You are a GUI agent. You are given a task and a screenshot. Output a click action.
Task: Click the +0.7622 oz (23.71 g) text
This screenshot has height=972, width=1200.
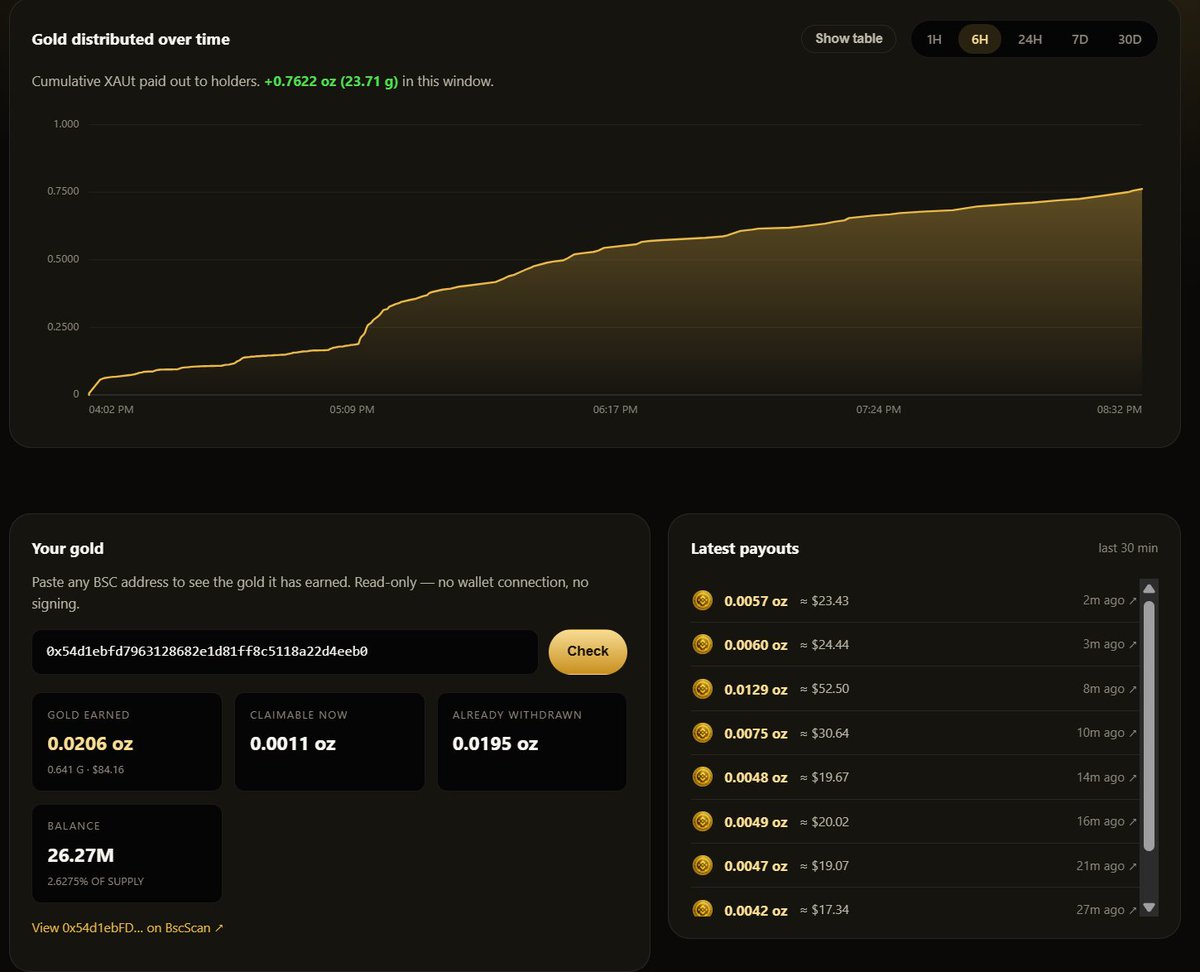[x=331, y=81]
